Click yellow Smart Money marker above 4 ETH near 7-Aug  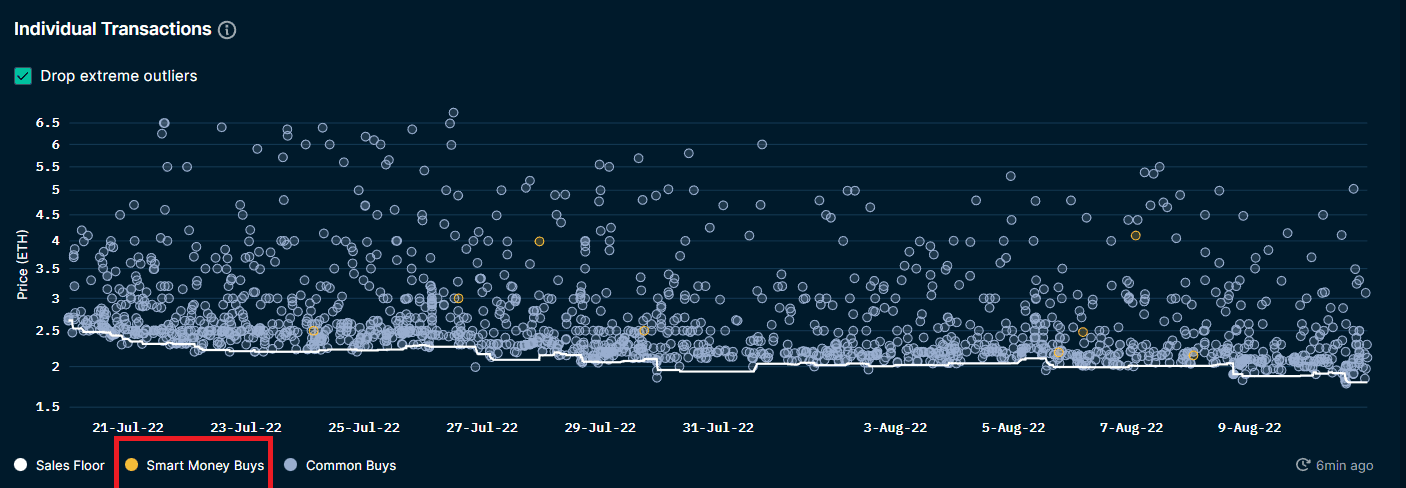point(1135,235)
